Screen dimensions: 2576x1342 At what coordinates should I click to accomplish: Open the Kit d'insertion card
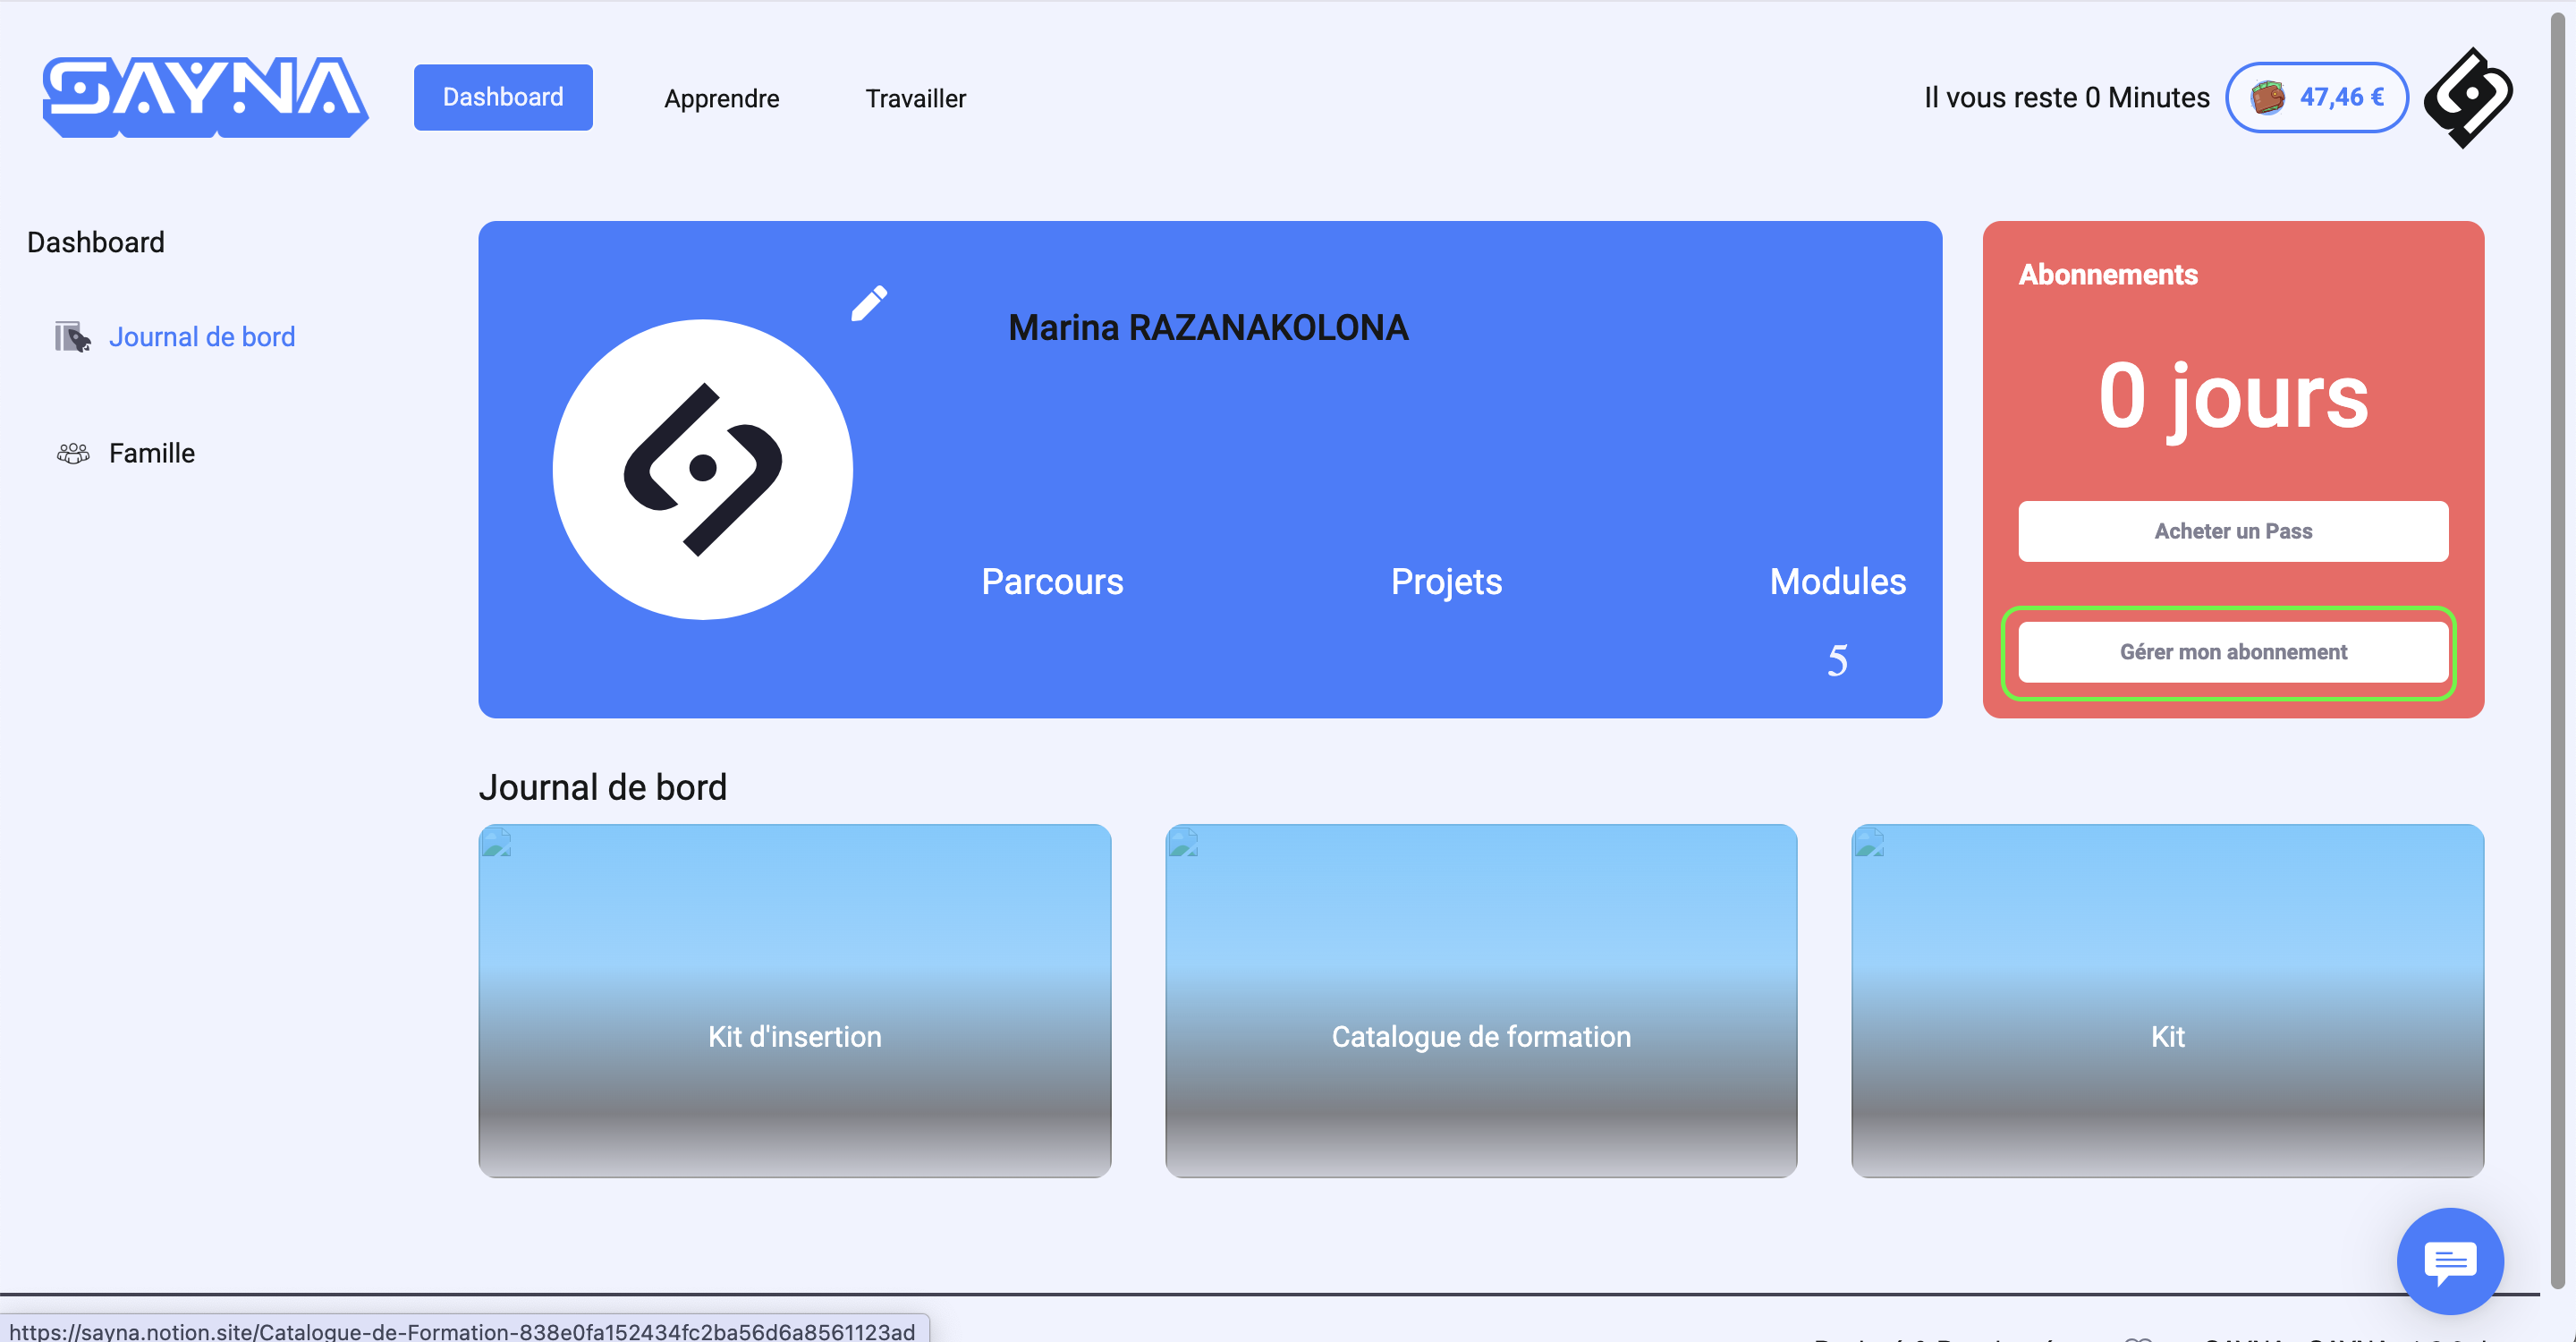point(794,1000)
